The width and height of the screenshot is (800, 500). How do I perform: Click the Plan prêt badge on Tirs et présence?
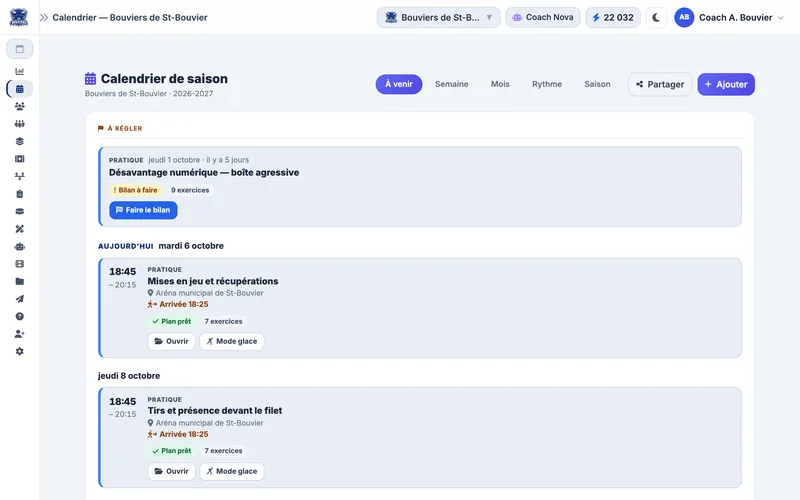pyautogui.click(x=171, y=451)
